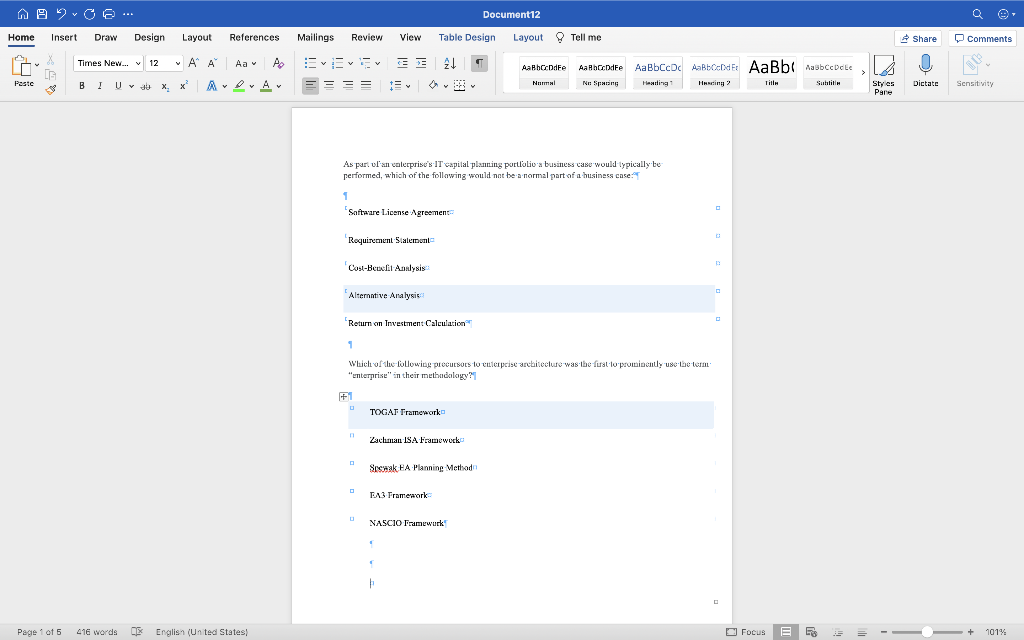Click the table move handle beside TOGAF
Image resolution: width=1024 pixels, height=640 pixels.
pos(344,396)
